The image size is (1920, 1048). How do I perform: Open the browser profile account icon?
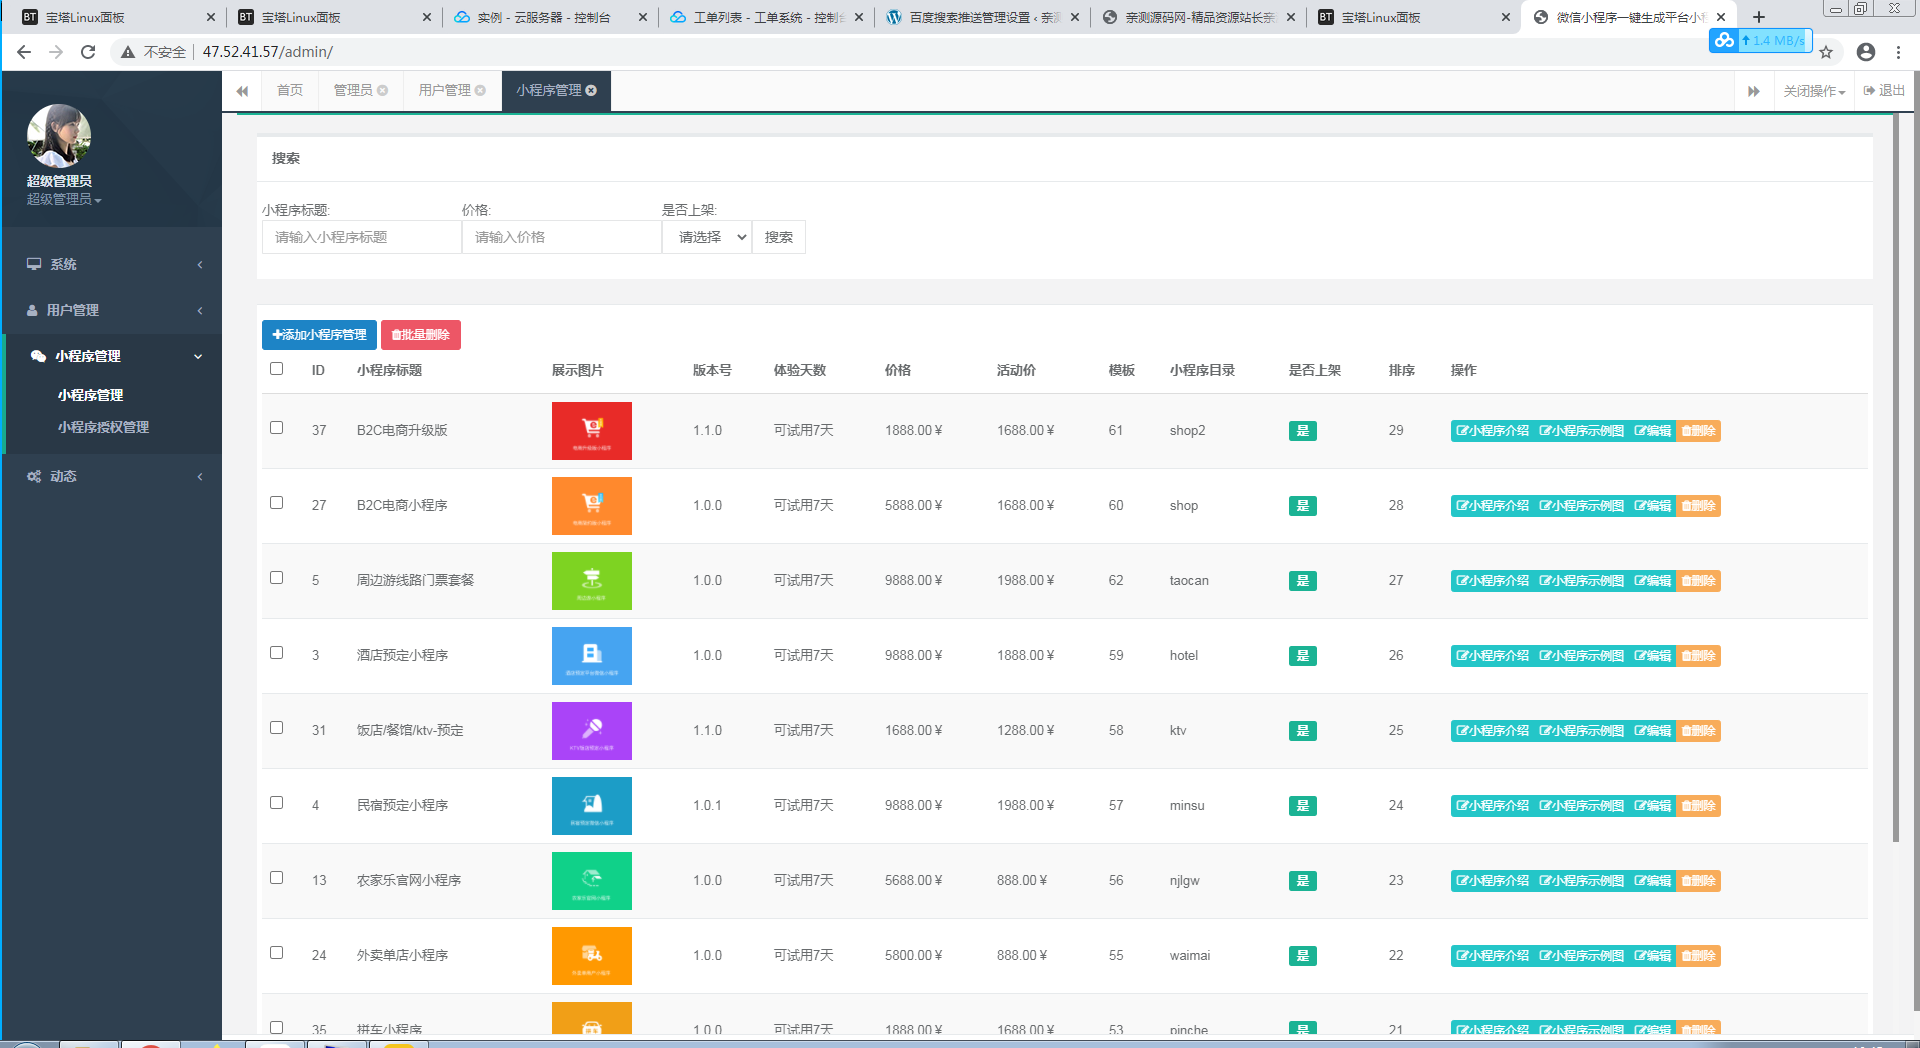pyautogui.click(x=1866, y=52)
